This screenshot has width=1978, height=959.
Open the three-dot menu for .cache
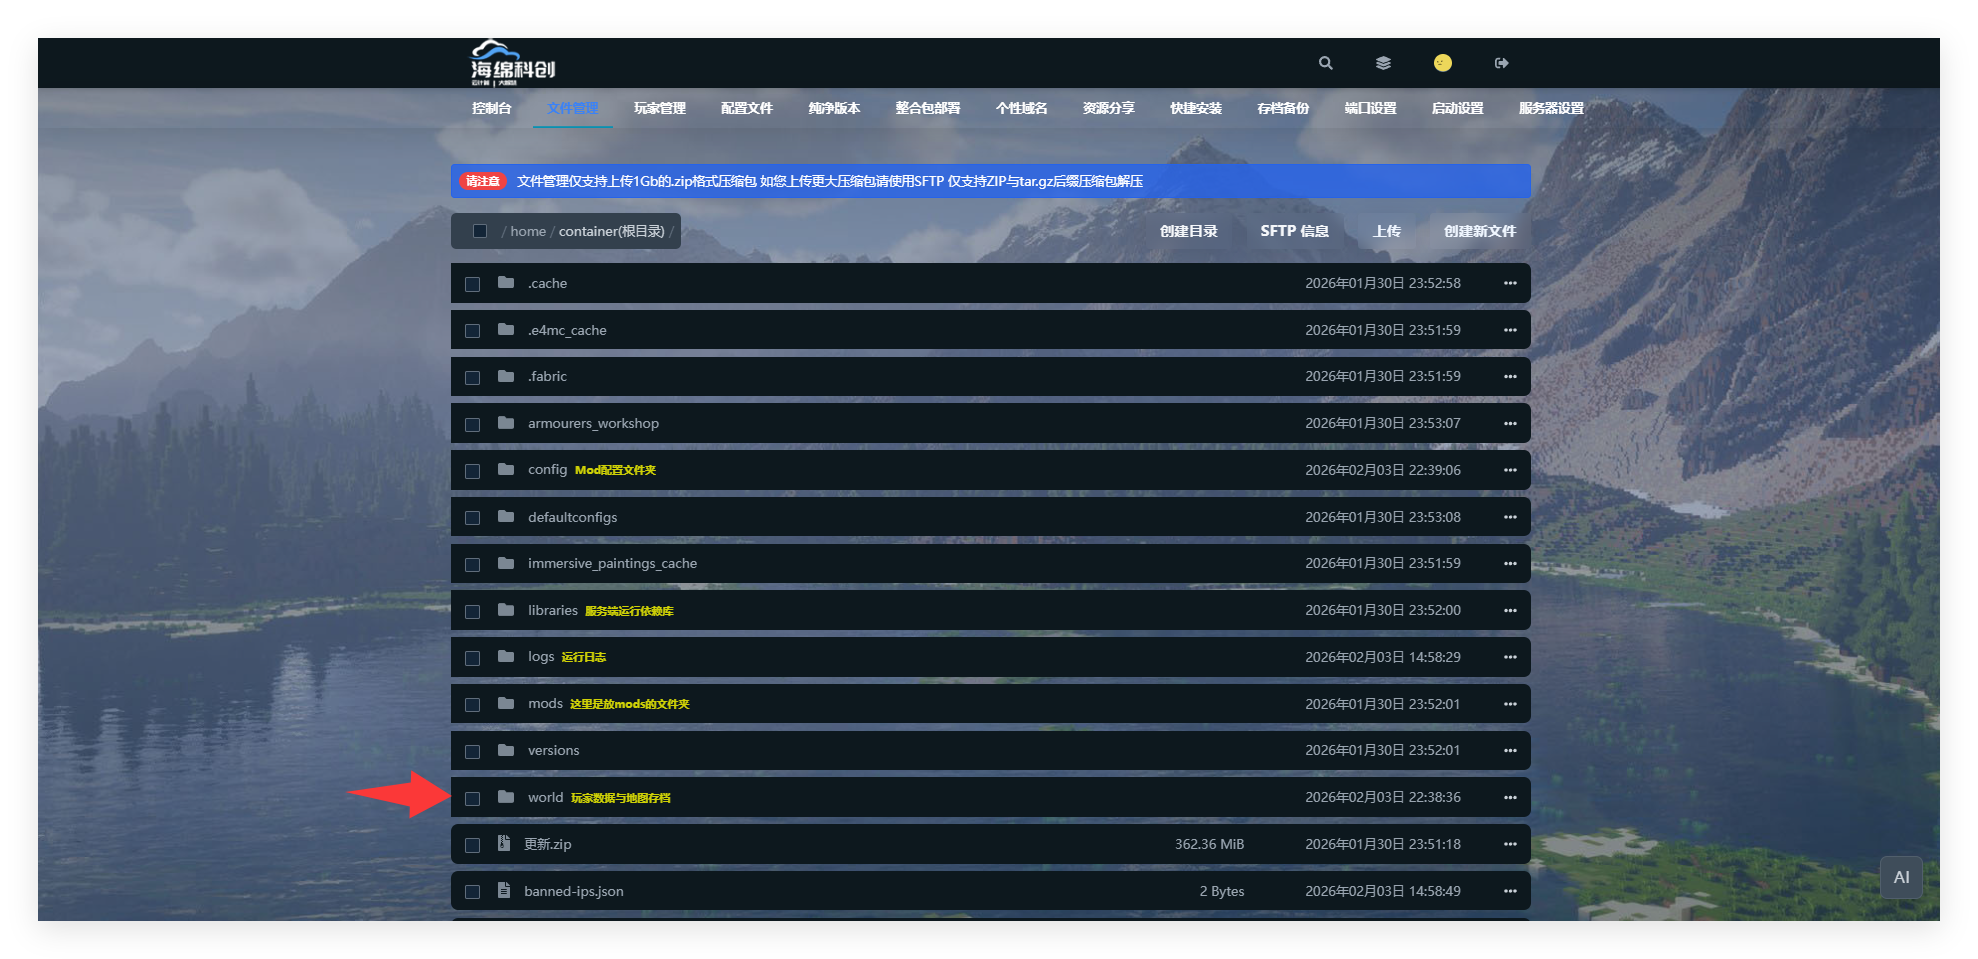(1510, 284)
